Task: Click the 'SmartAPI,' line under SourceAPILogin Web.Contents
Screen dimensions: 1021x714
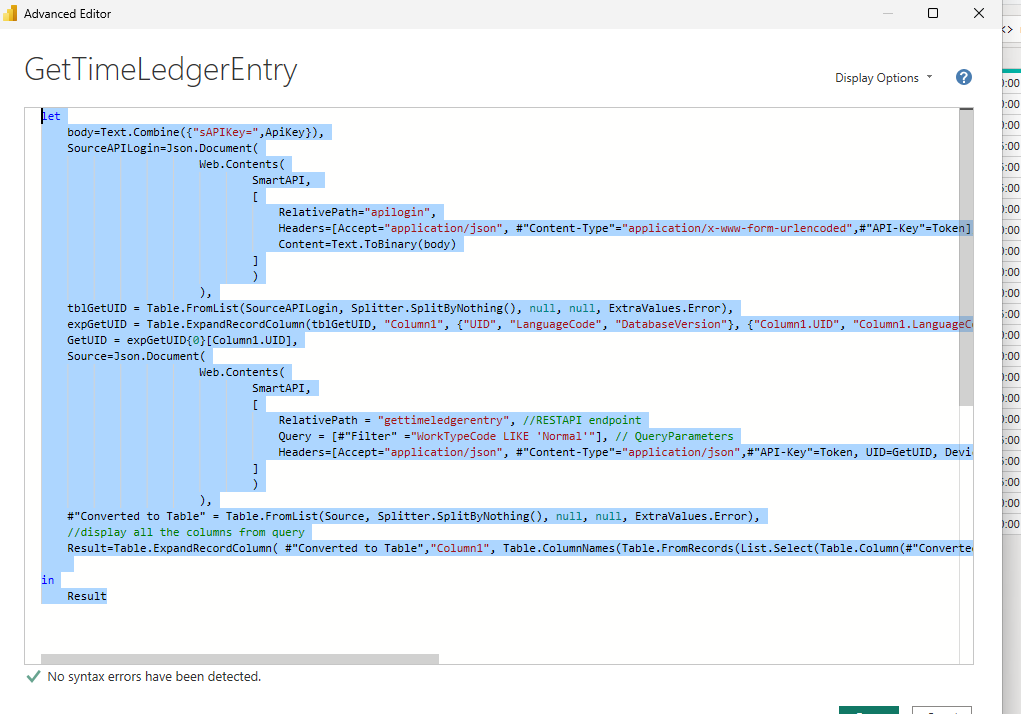Action: (x=281, y=180)
